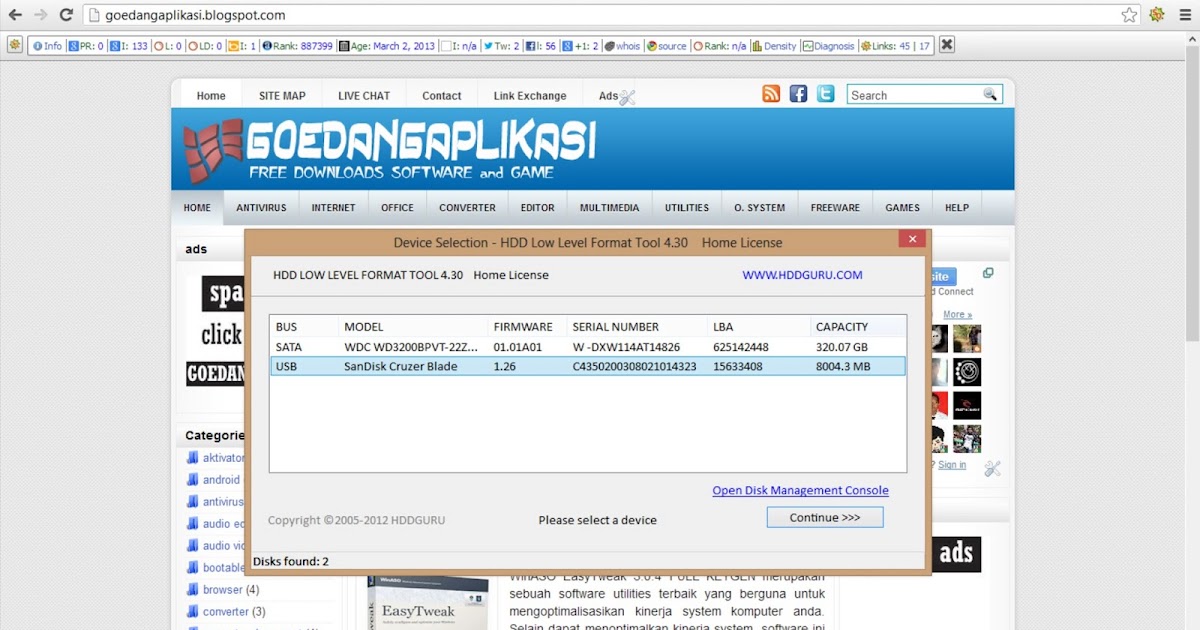
Task: Click the Info item in SEO toolbar
Action: tap(47, 46)
